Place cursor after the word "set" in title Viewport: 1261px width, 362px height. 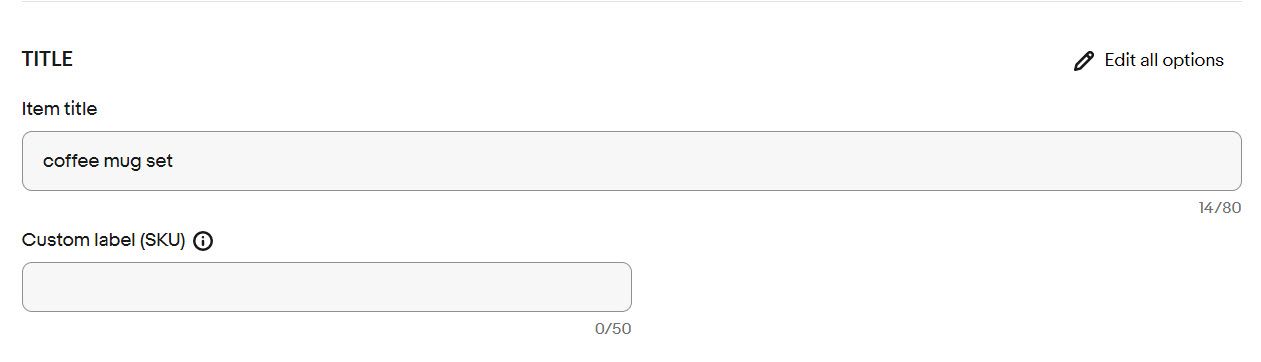175,161
